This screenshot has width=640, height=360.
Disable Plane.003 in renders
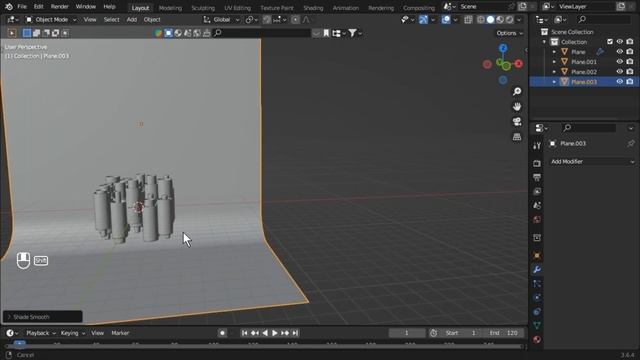click(630, 82)
